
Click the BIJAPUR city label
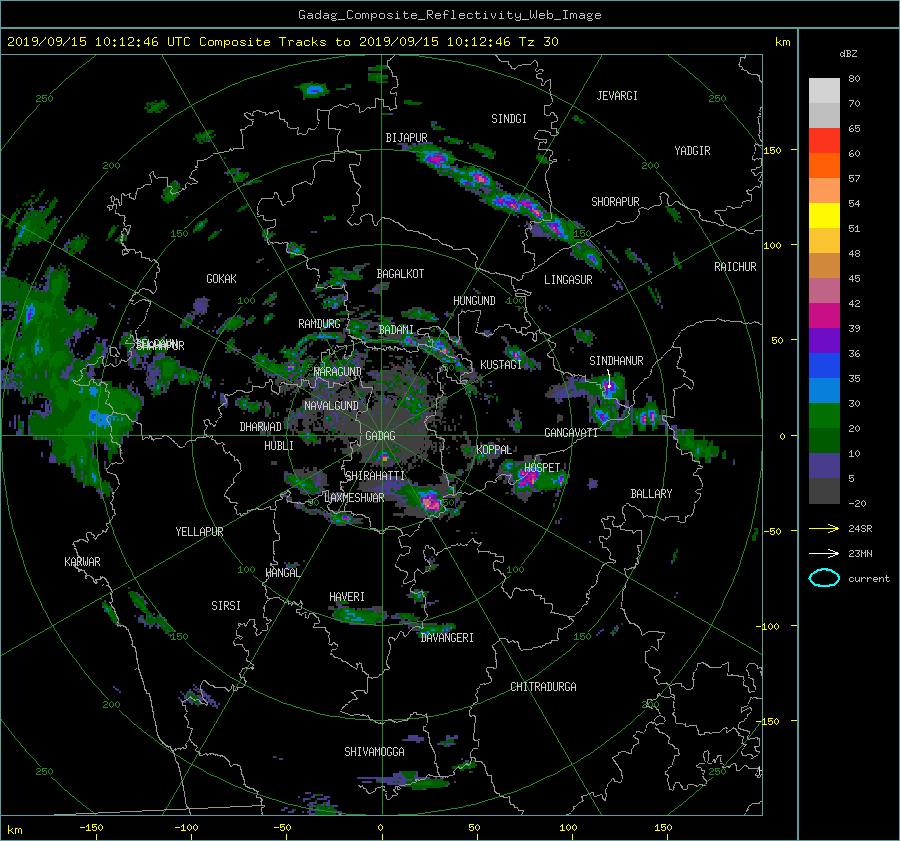tap(406, 138)
